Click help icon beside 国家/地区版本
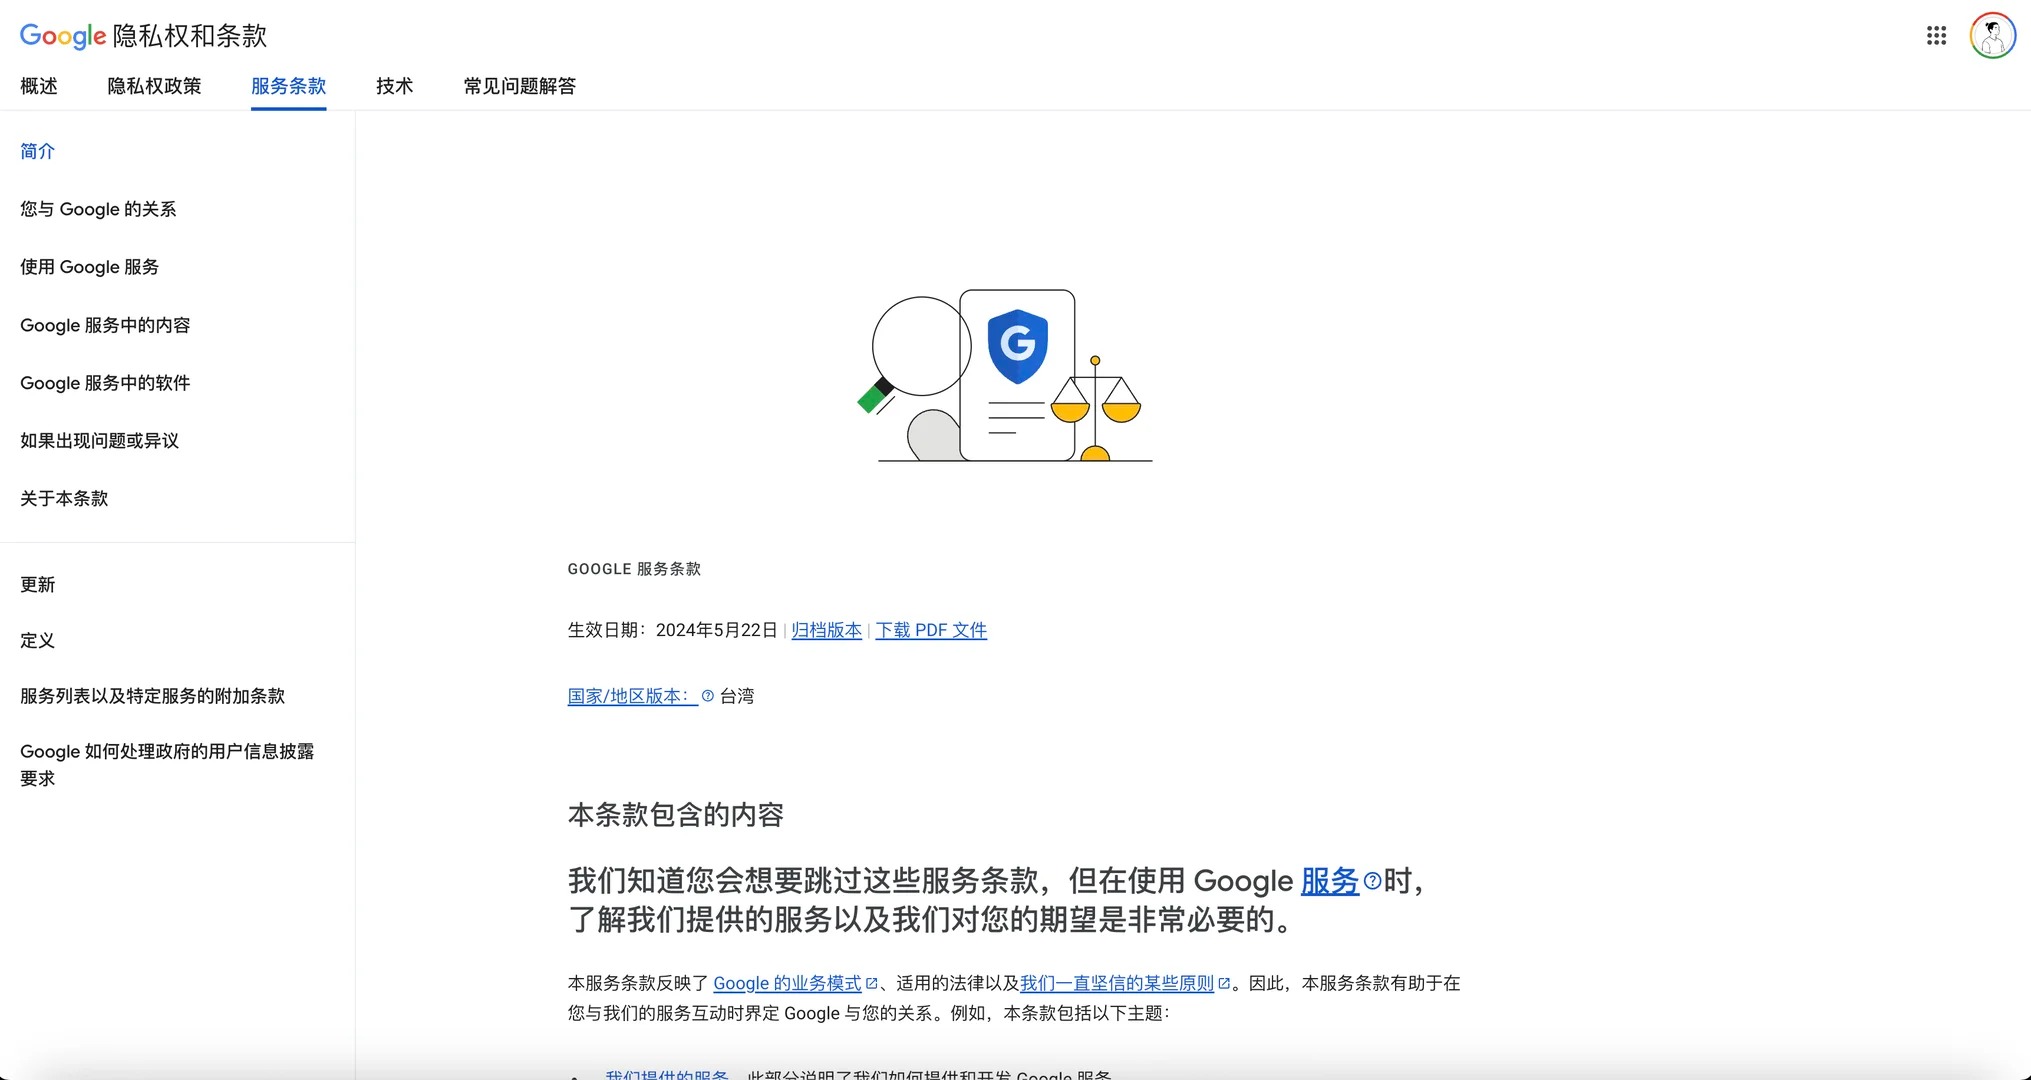Screen dimensions: 2031x1080 [x=708, y=696]
